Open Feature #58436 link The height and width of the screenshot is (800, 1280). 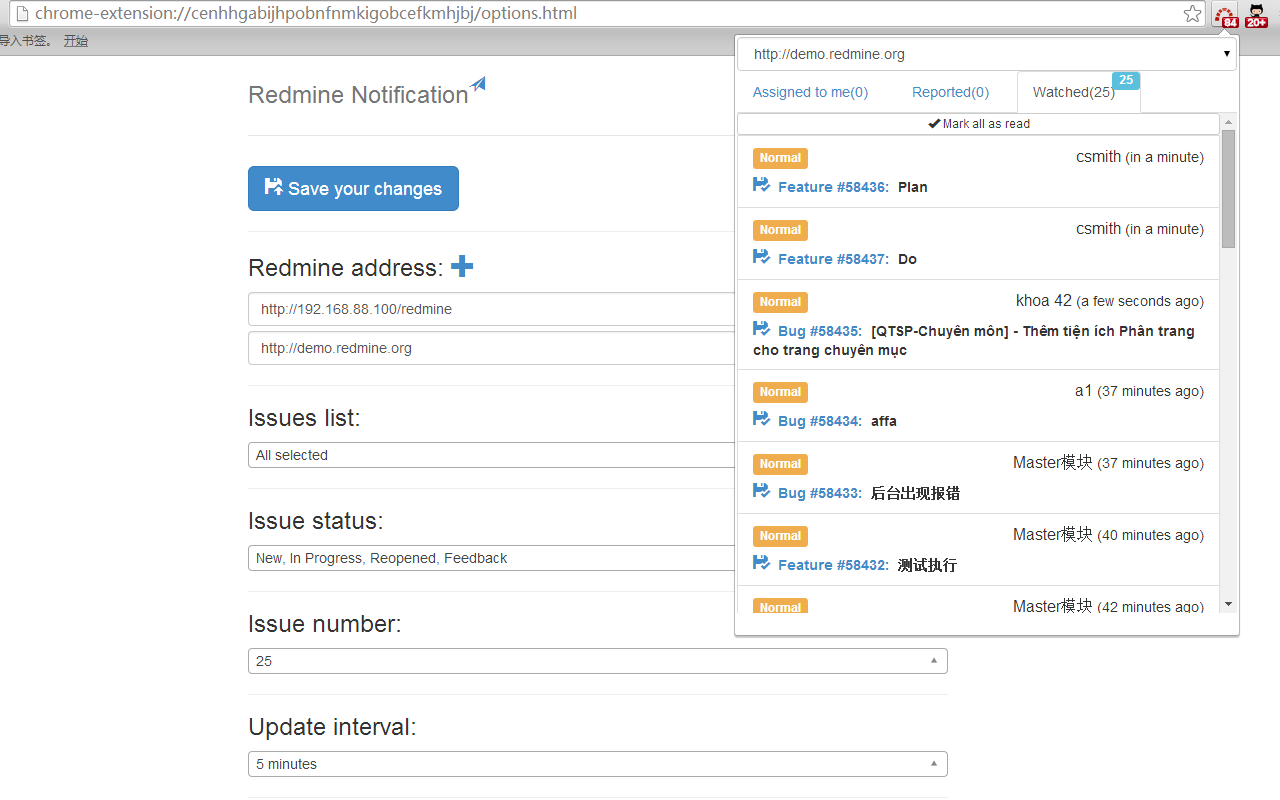[x=833, y=187]
